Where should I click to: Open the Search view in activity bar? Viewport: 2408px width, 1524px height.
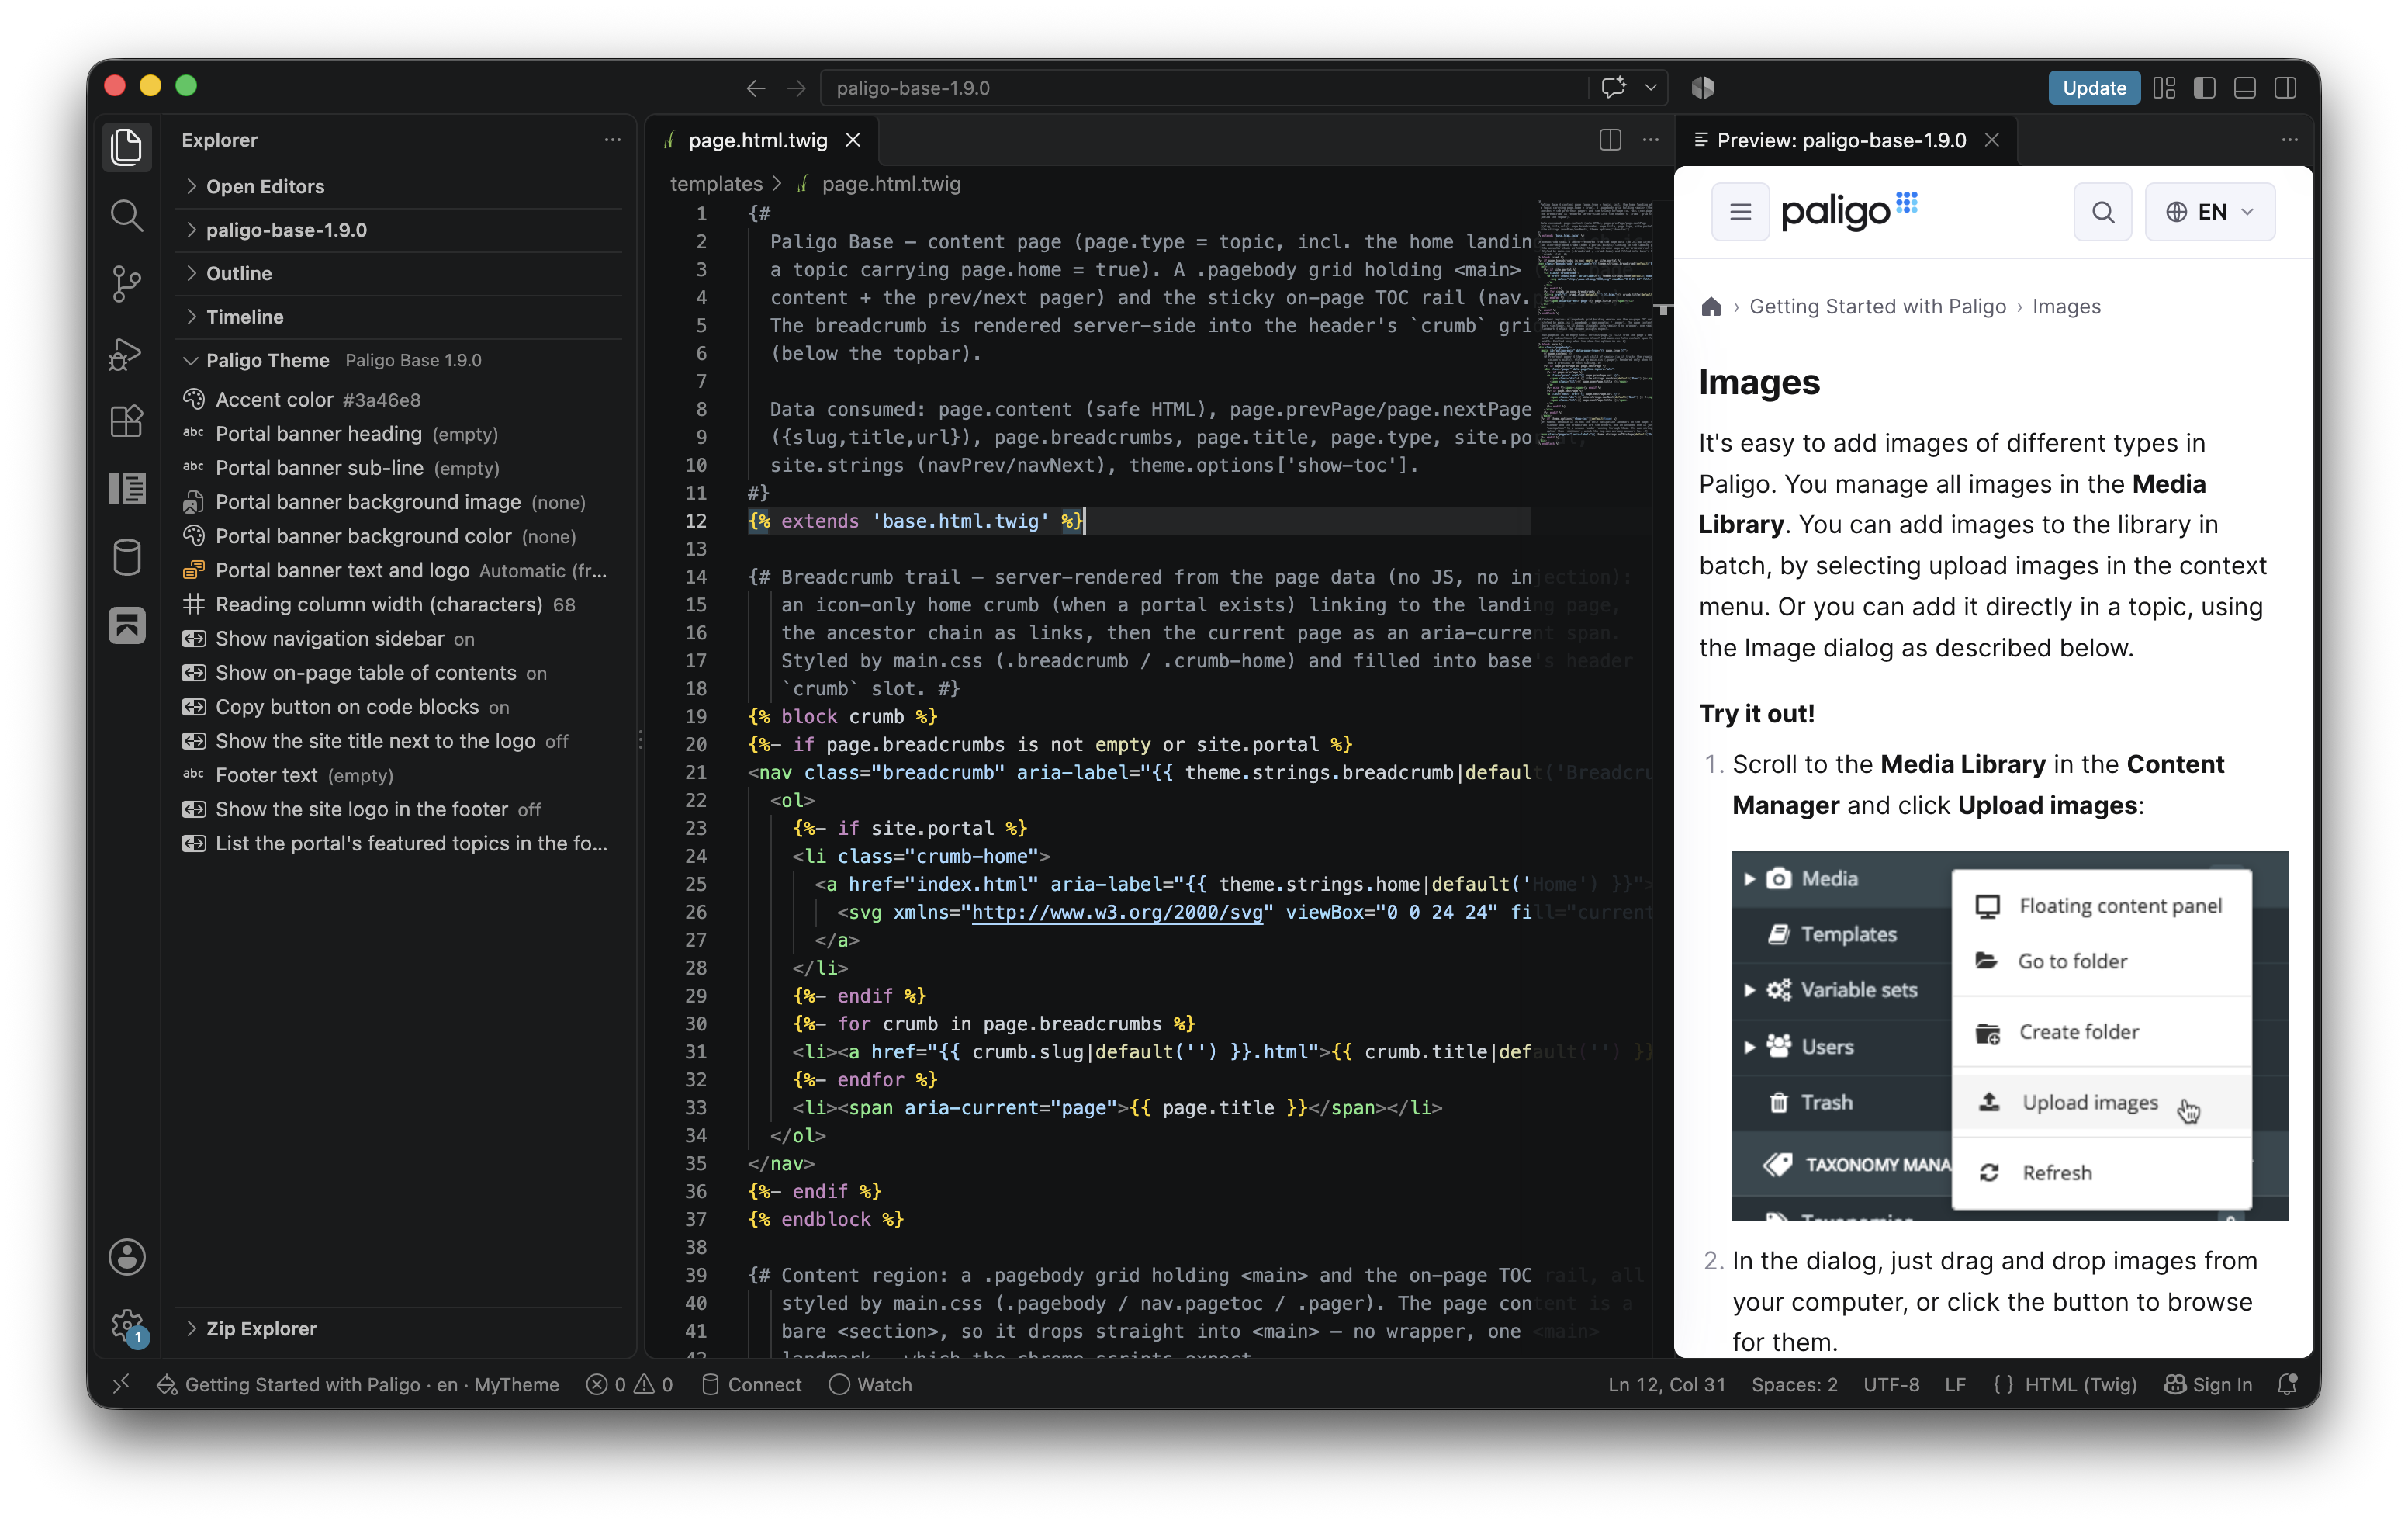[127, 215]
